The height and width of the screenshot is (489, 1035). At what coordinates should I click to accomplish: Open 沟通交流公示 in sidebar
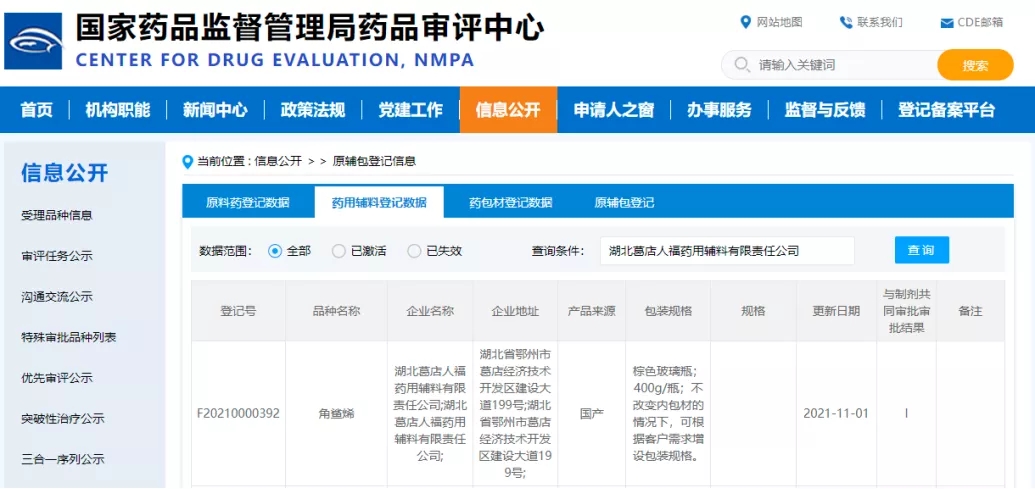pyautogui.click(x=57, y=297)
